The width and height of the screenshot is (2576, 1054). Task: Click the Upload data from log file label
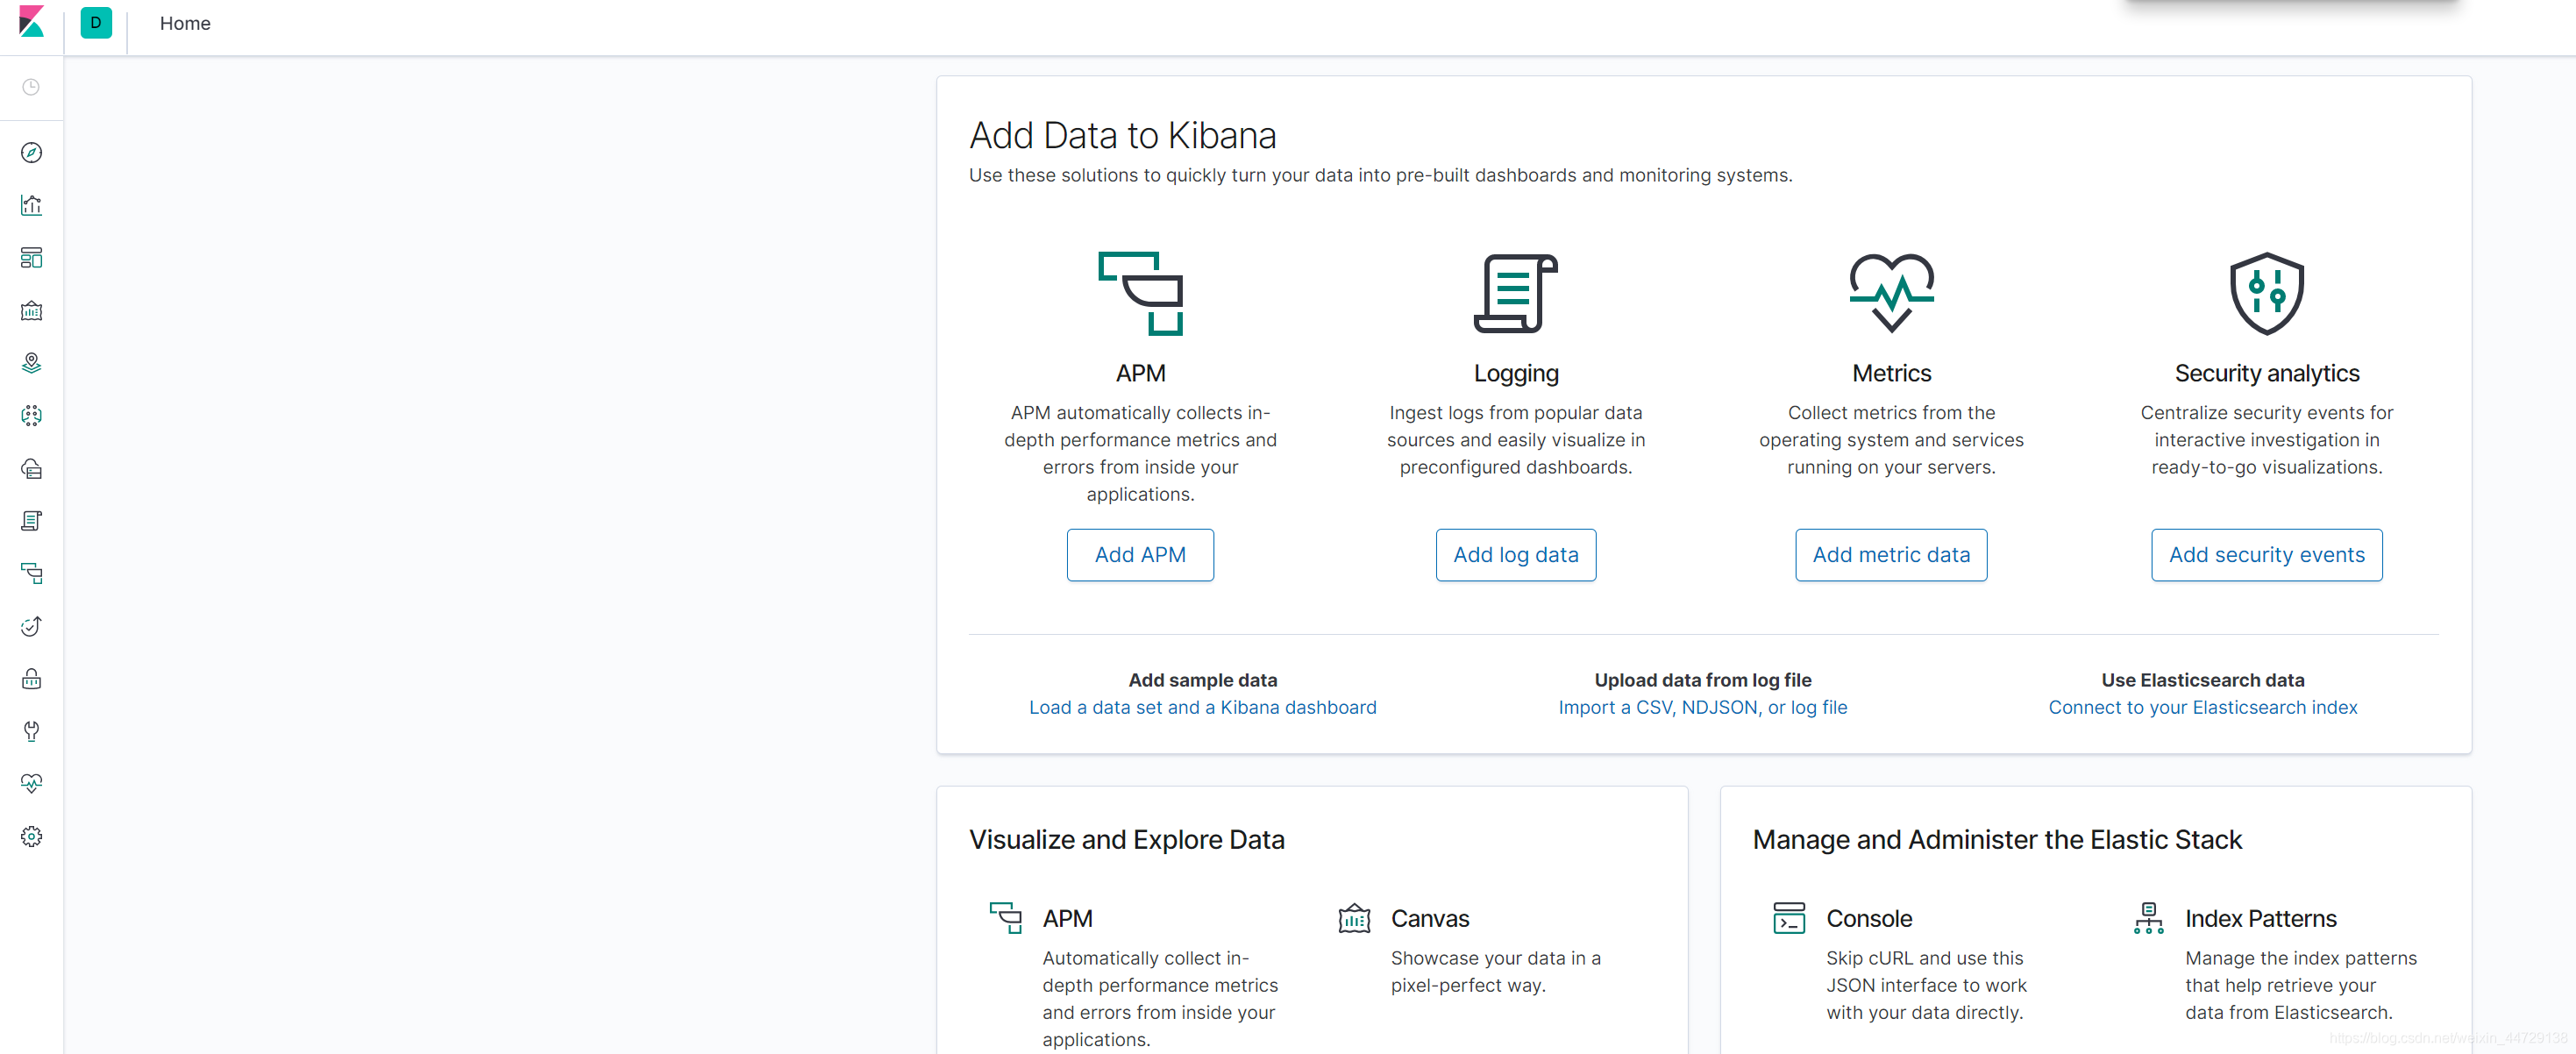click(1703, 680)
